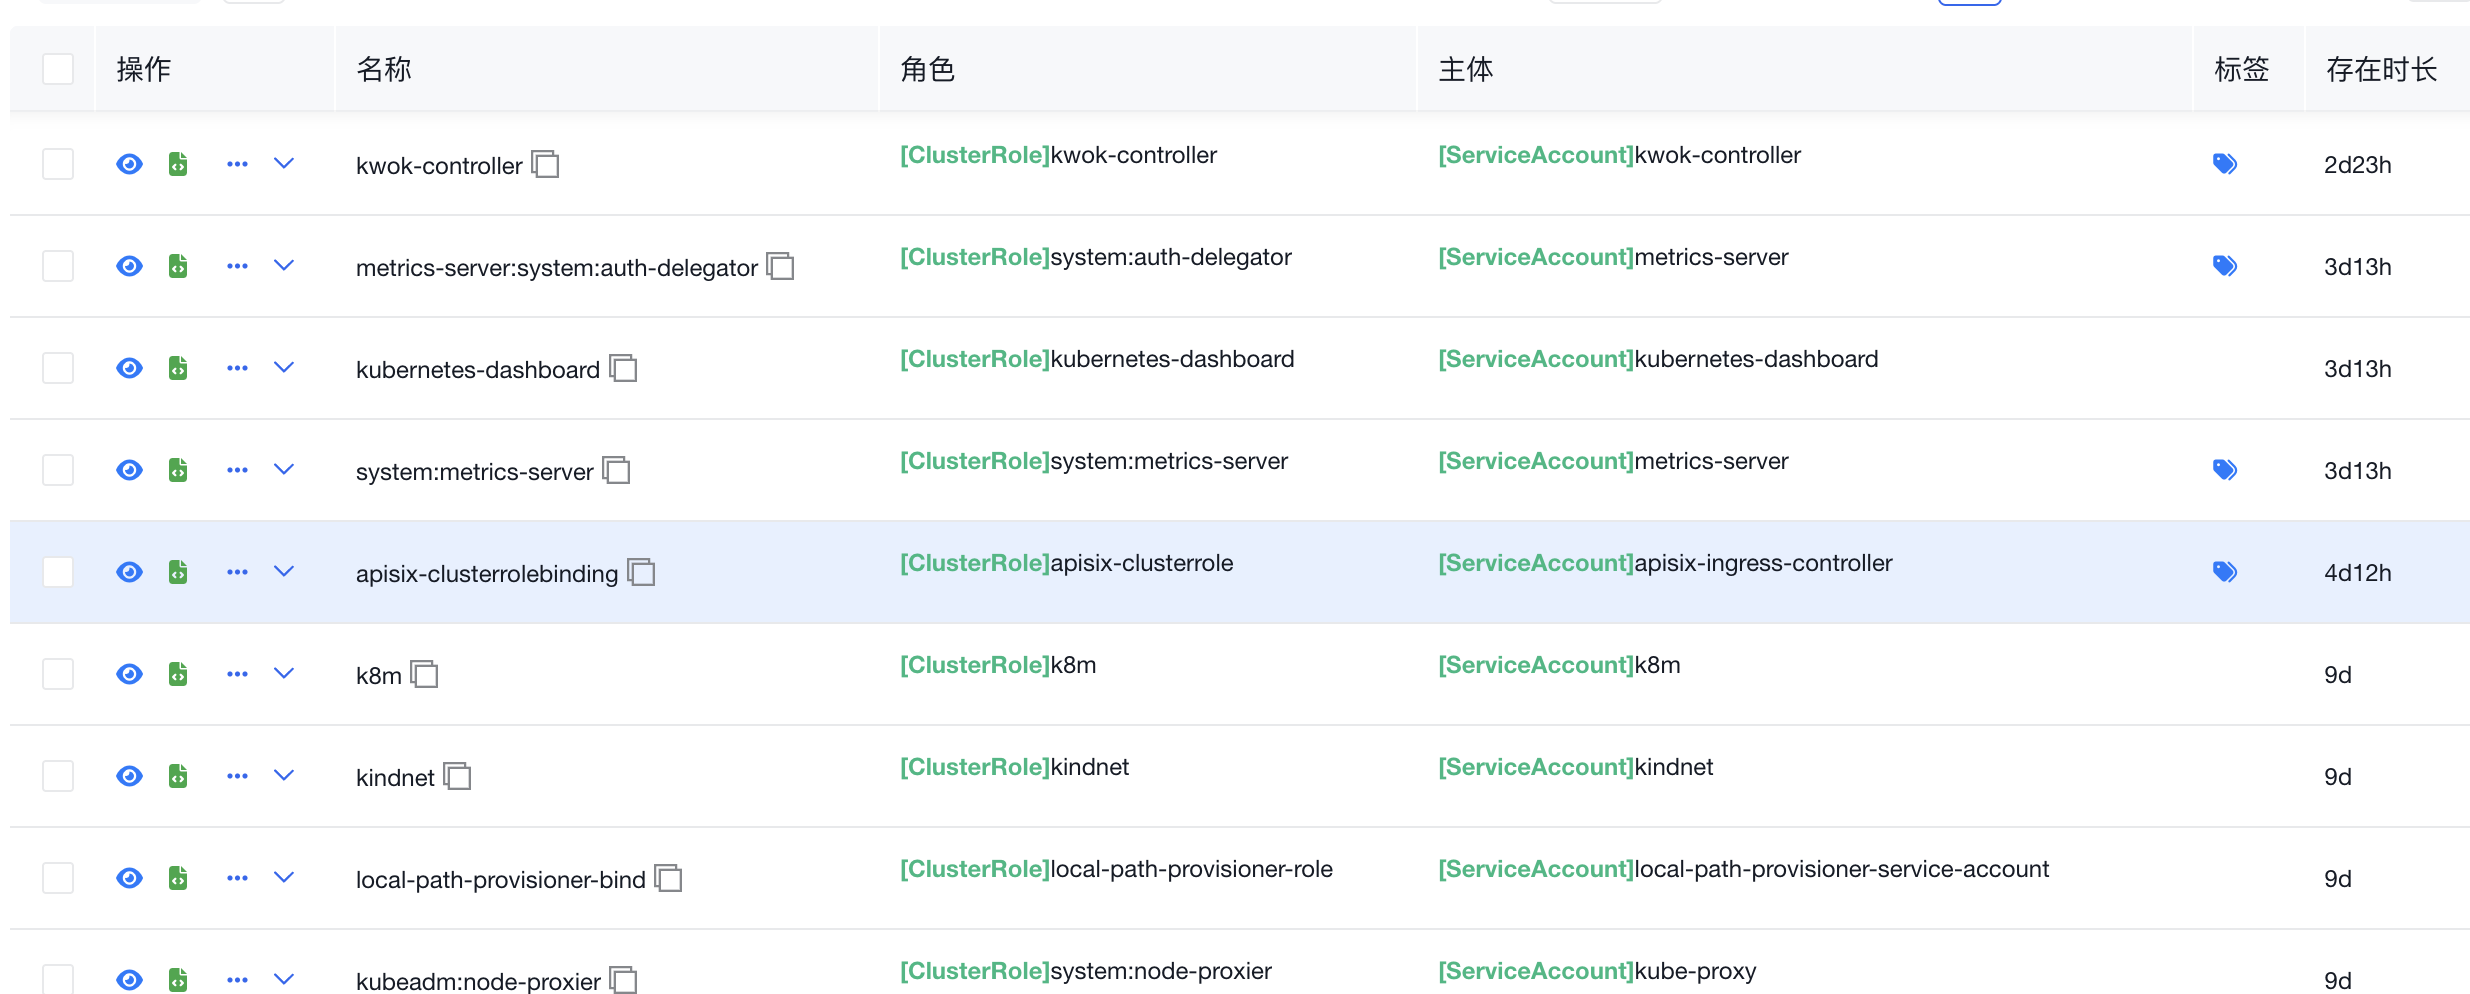The width and height of the screenshot is (2470, 994).
Task: Open ServiceAccount apisix-ingress-controller subject
Action: tap(1665, 563)
